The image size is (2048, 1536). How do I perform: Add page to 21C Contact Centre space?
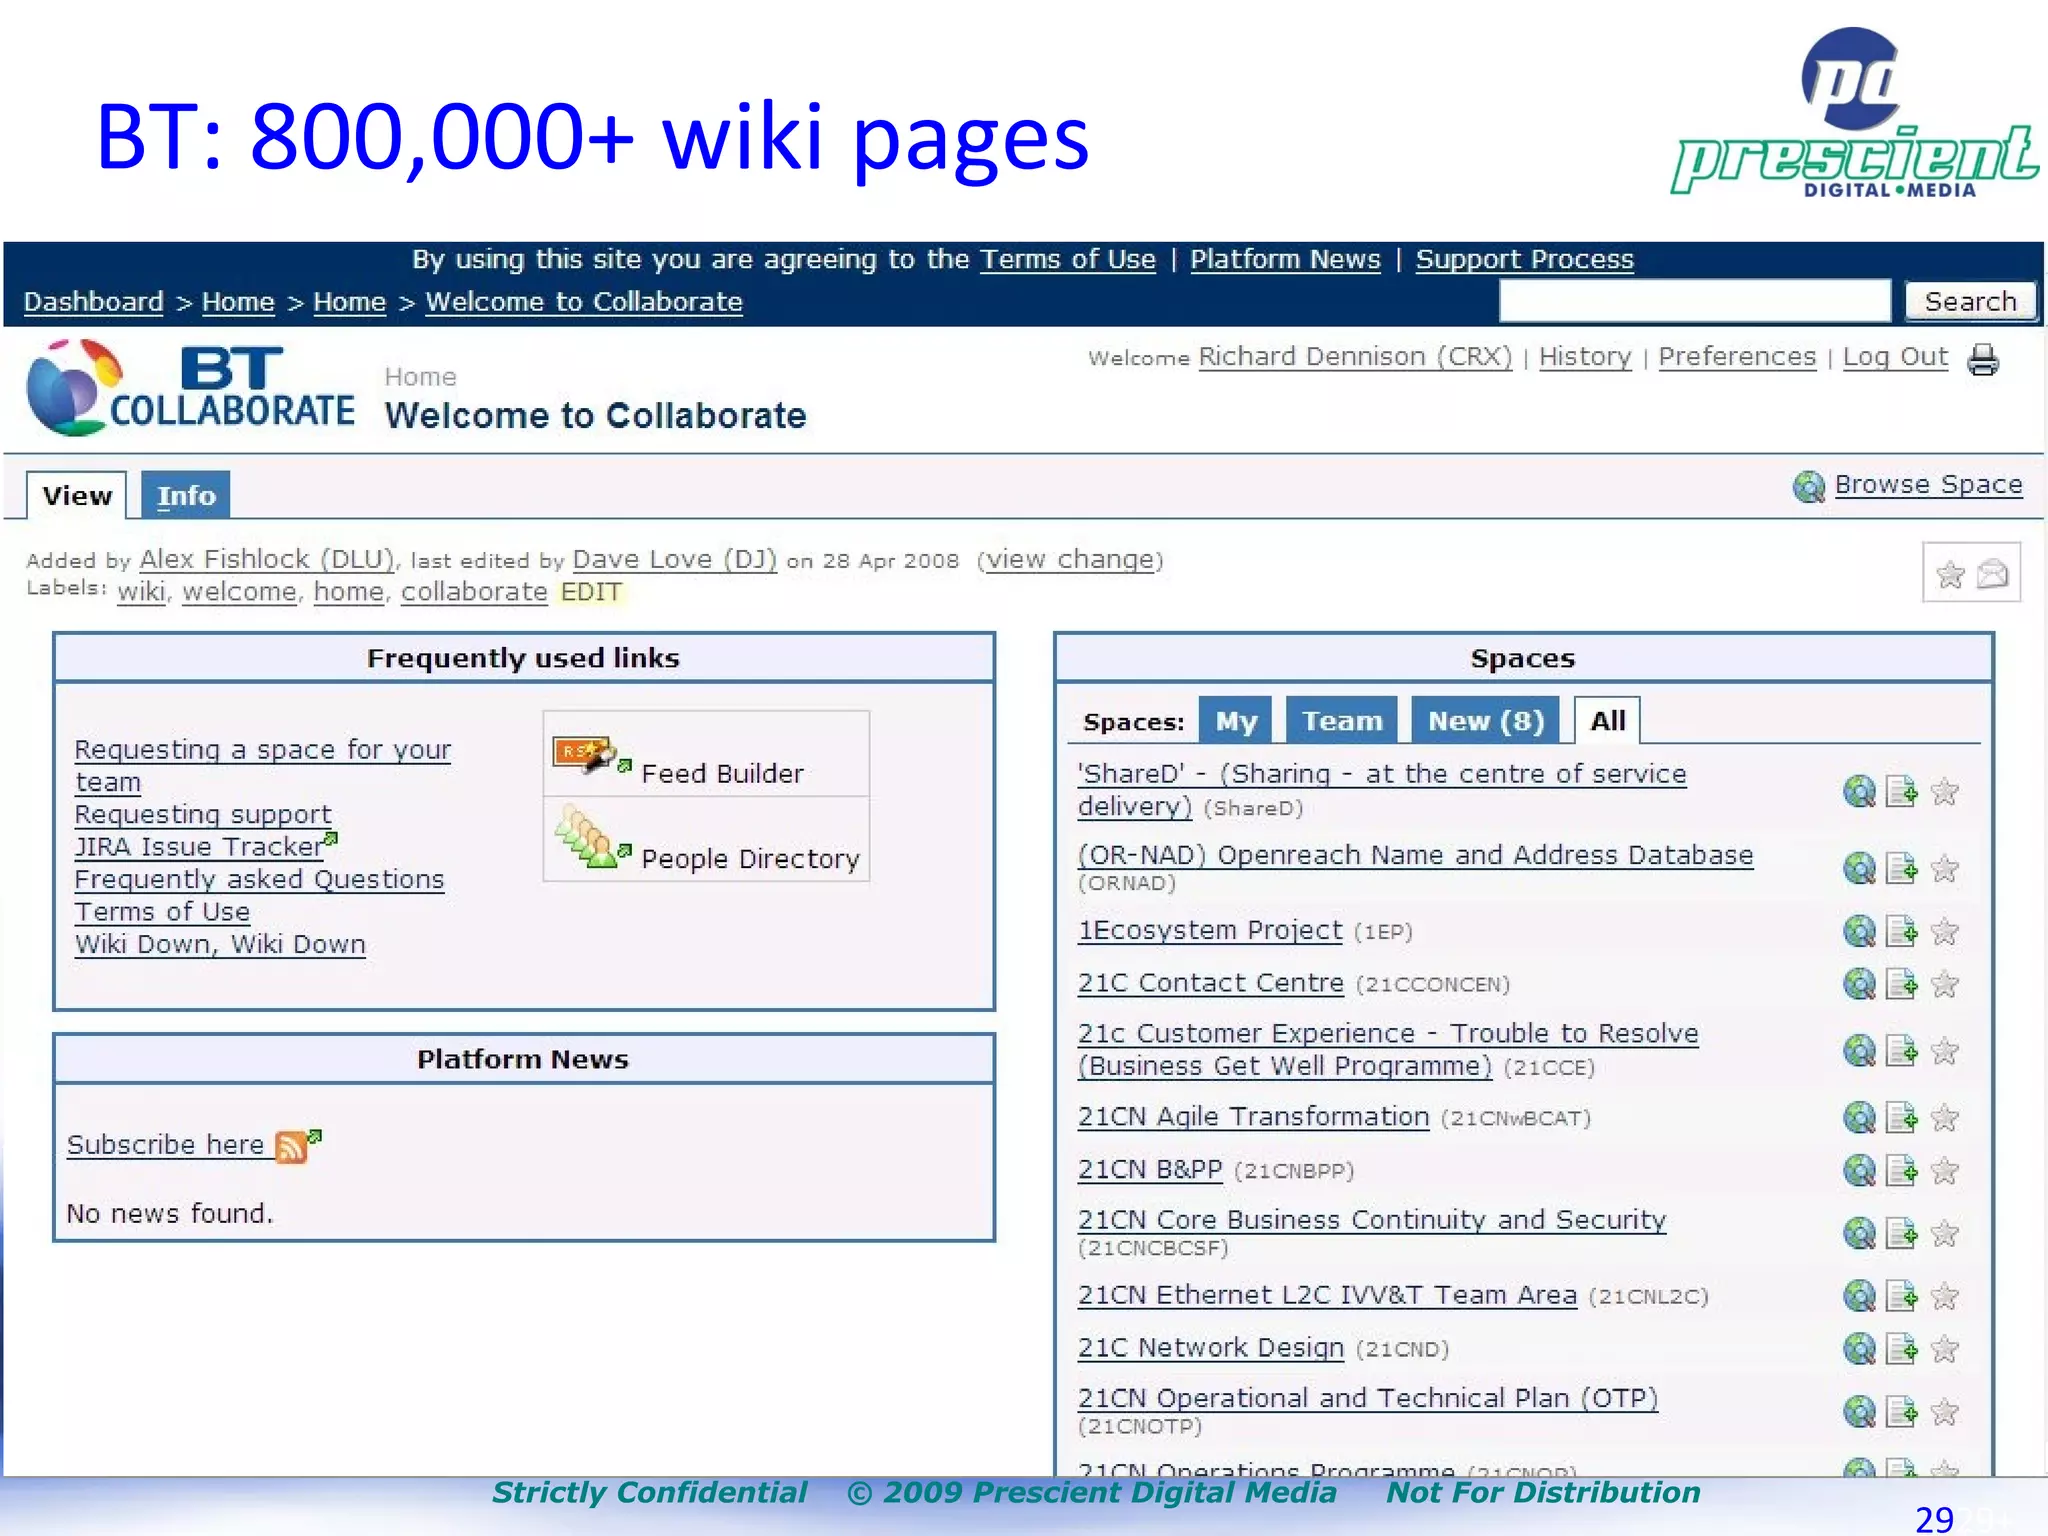click(x=1901, y=984)
